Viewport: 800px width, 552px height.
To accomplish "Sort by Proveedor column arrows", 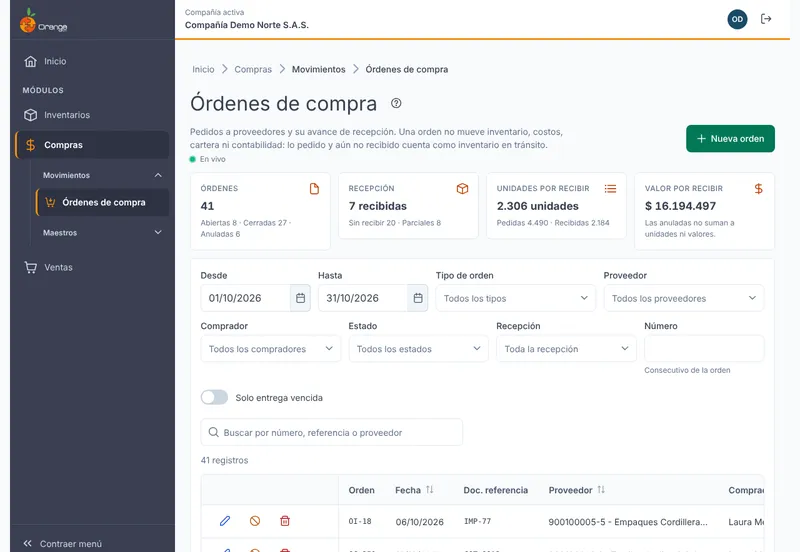I will pyautogui.click(x=601, y=490).
